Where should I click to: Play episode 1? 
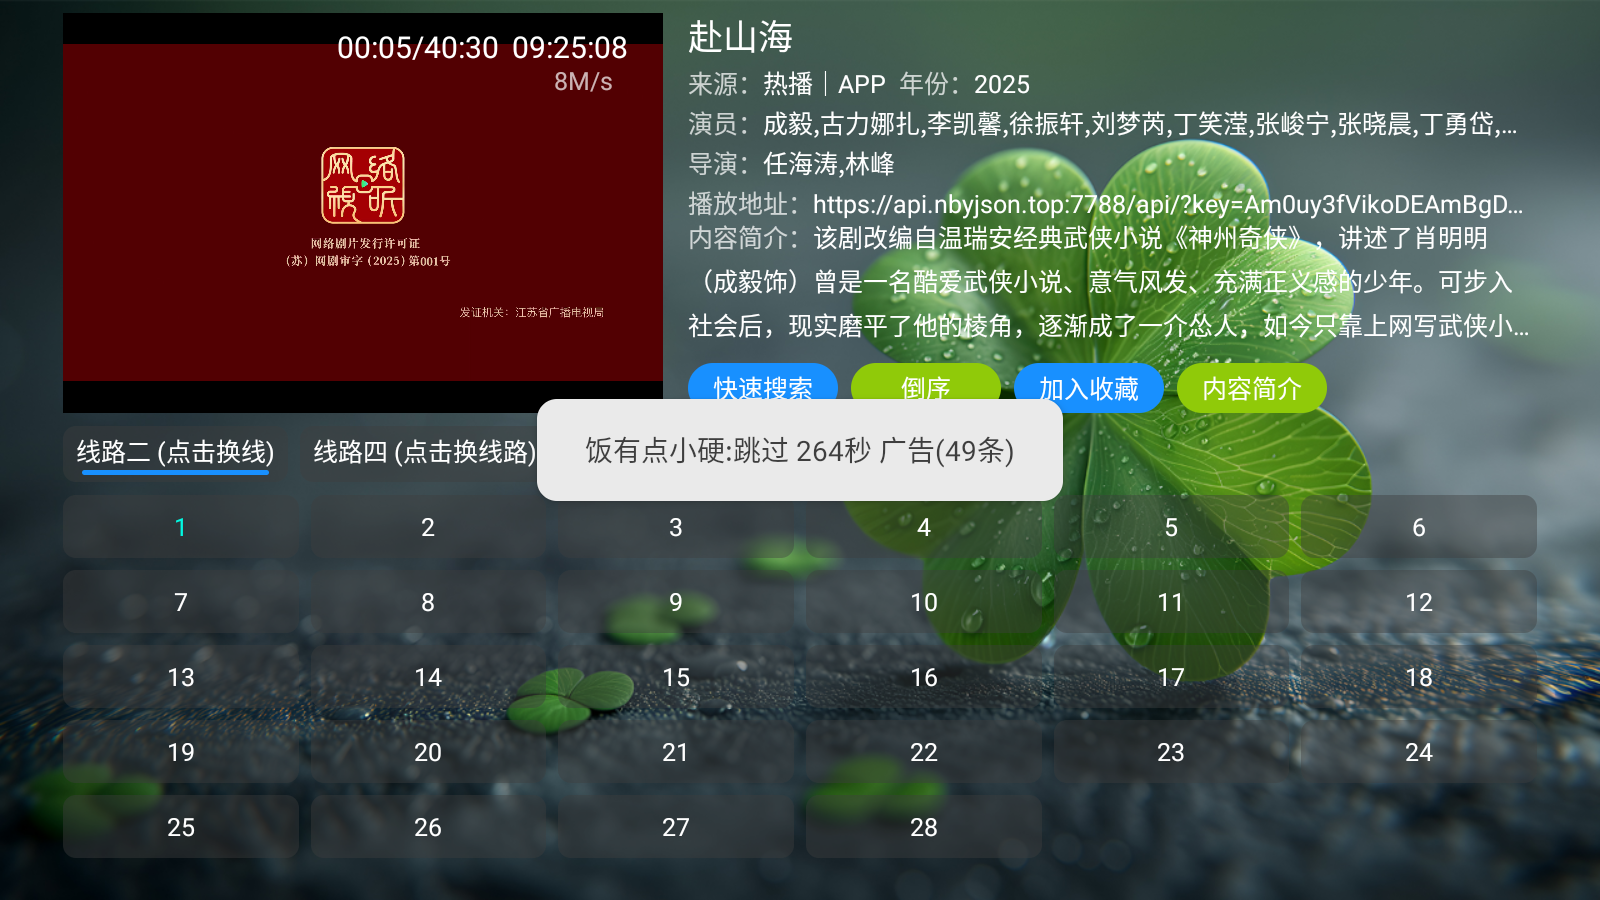click(181, 527)
